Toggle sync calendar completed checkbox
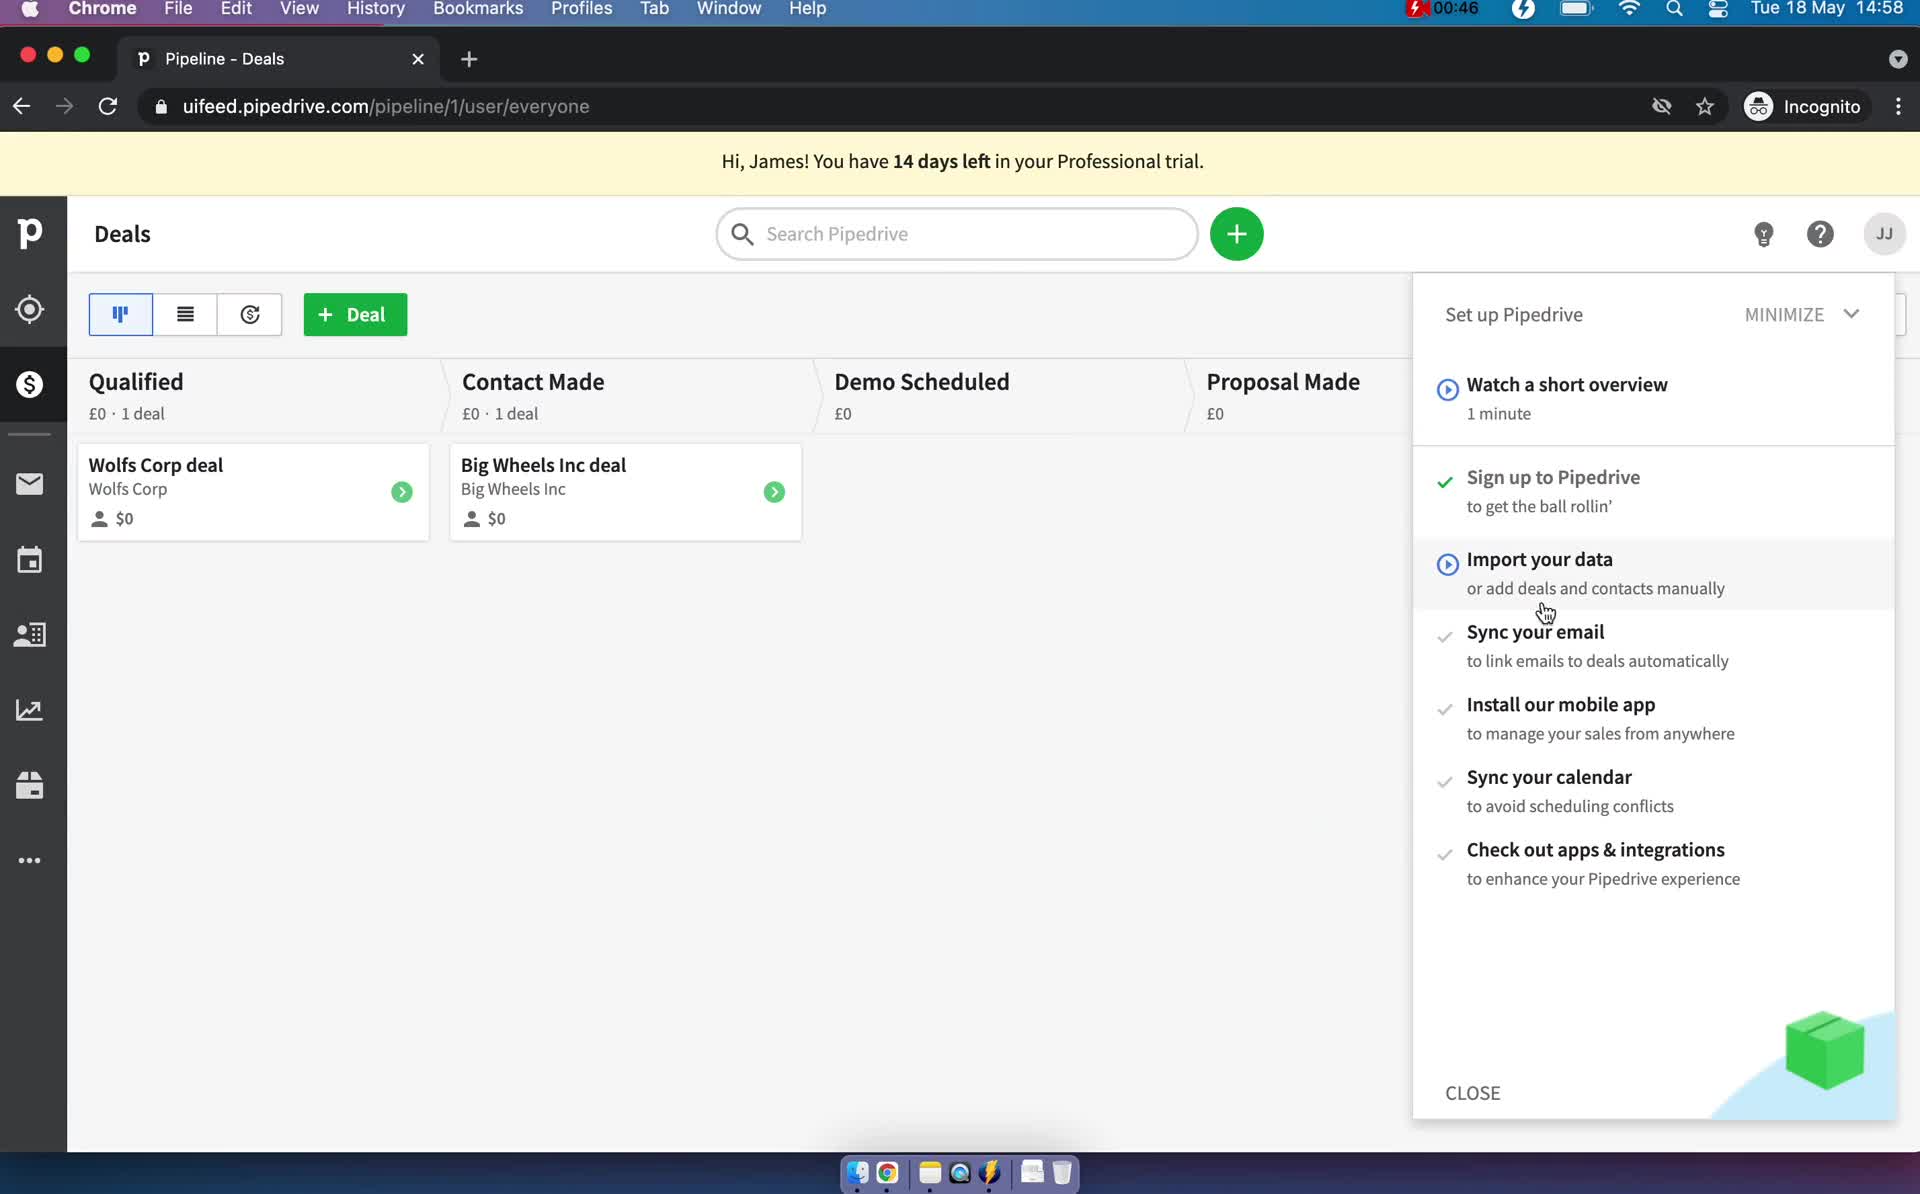 point(1446,779)
